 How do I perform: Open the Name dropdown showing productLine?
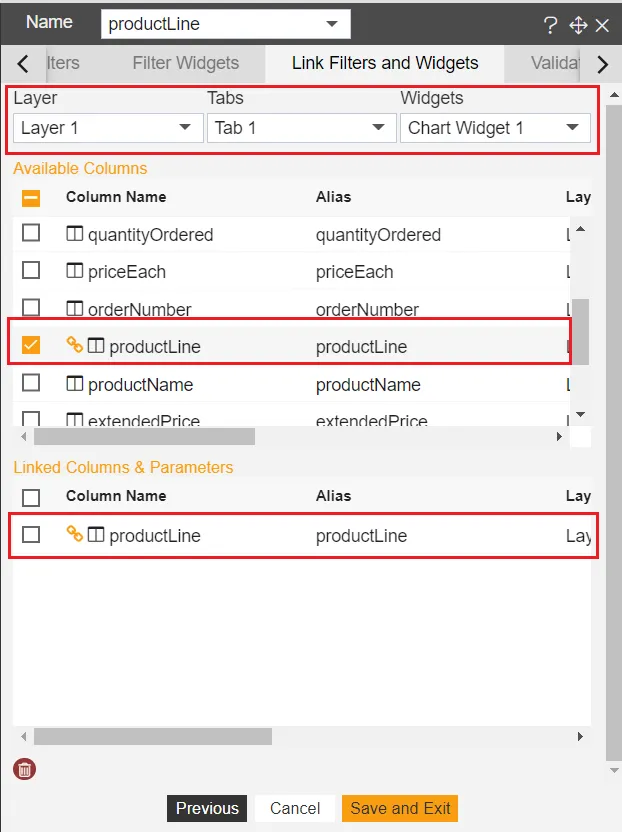[226, 24]
